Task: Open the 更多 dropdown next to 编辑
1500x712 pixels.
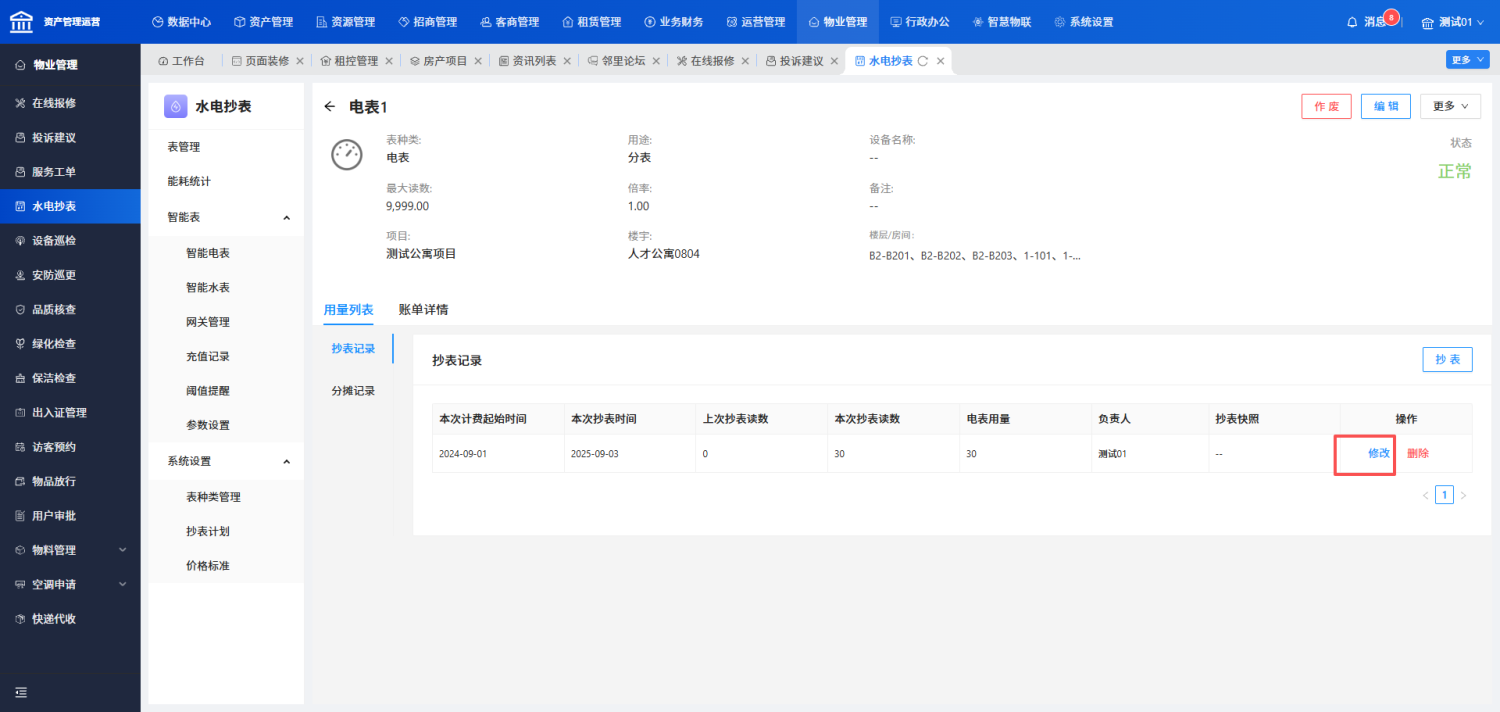Action: pos(1450,106)
